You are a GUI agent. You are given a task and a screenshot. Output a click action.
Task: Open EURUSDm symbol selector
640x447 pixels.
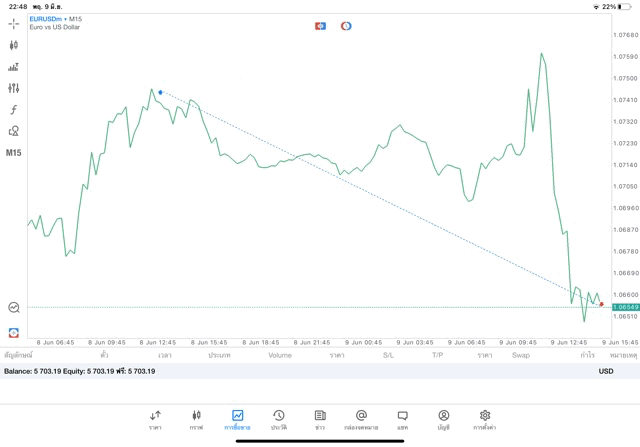[x=48, y=19]
